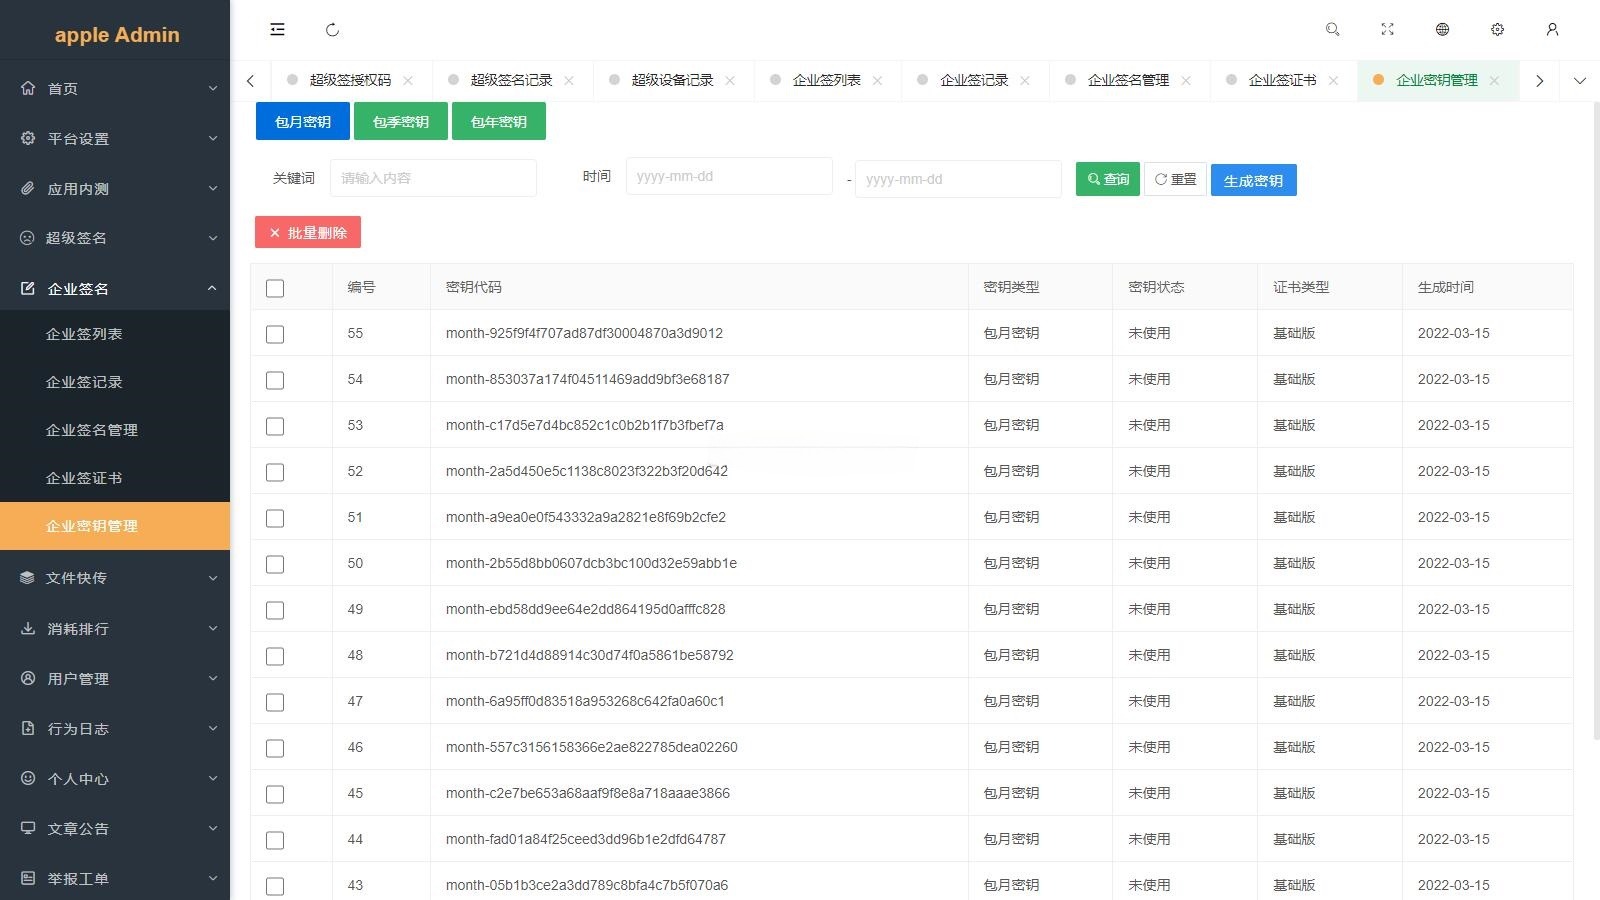Click the 生成密钥 button
The width and height of the screenshot is (1600, 900).
1253,180
